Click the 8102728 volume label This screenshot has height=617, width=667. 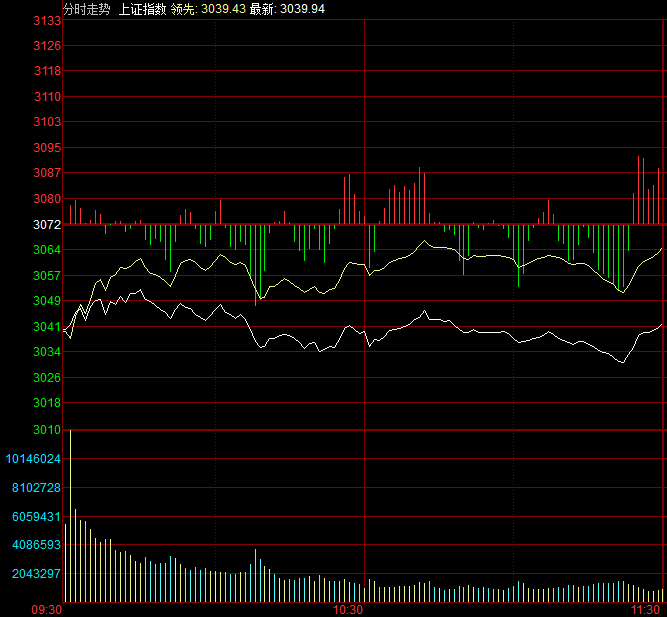point(37,488)
